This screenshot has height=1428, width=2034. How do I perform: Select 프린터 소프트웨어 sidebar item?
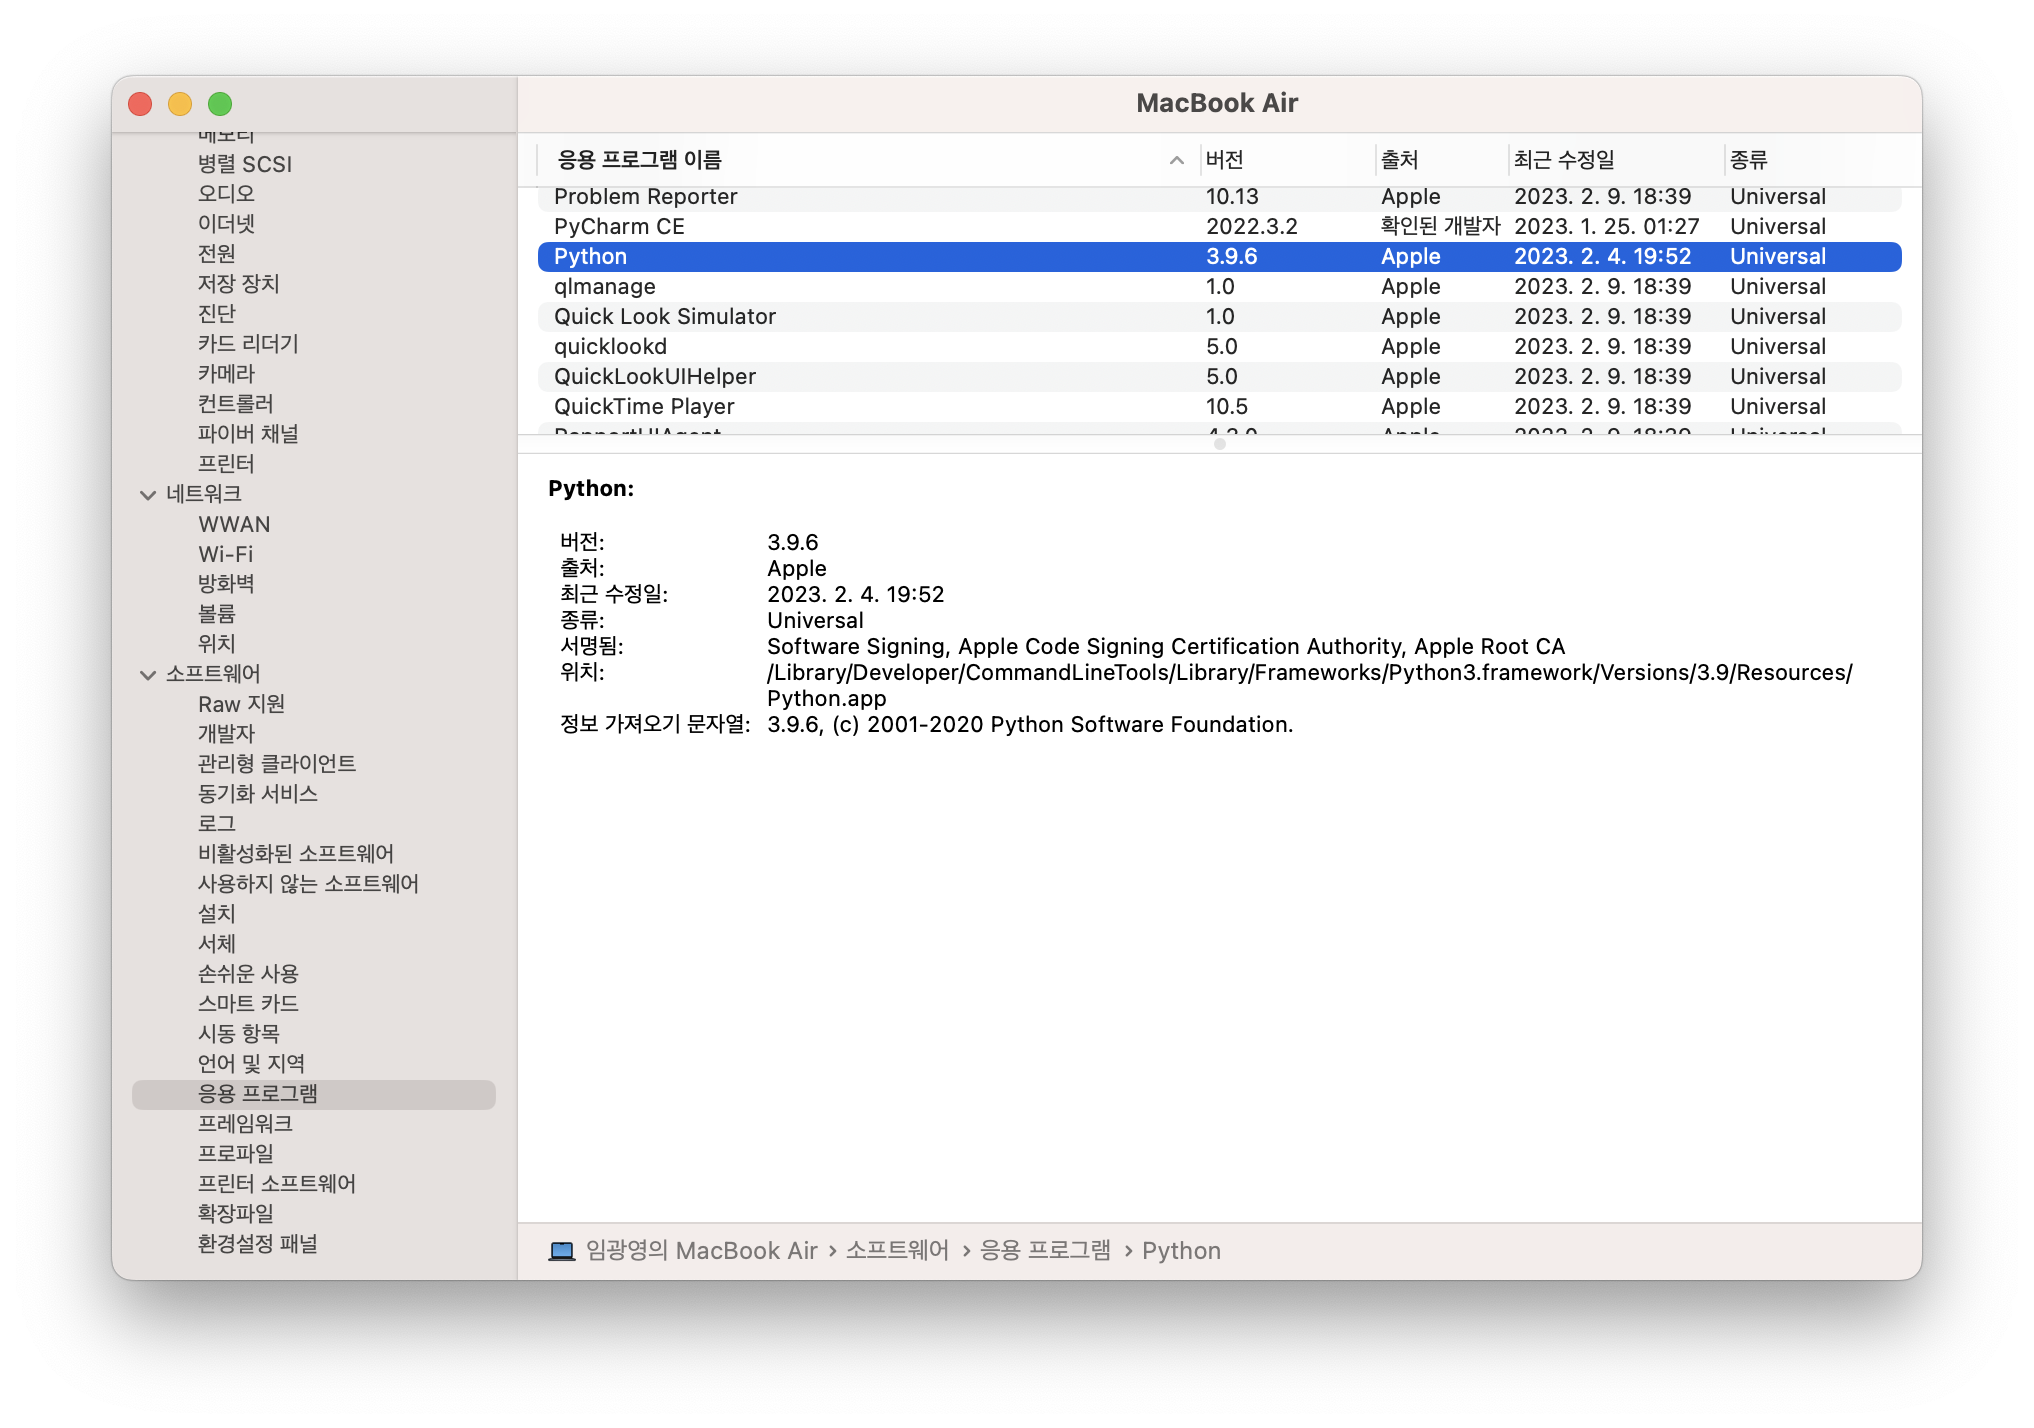[x=276, y=1183]
